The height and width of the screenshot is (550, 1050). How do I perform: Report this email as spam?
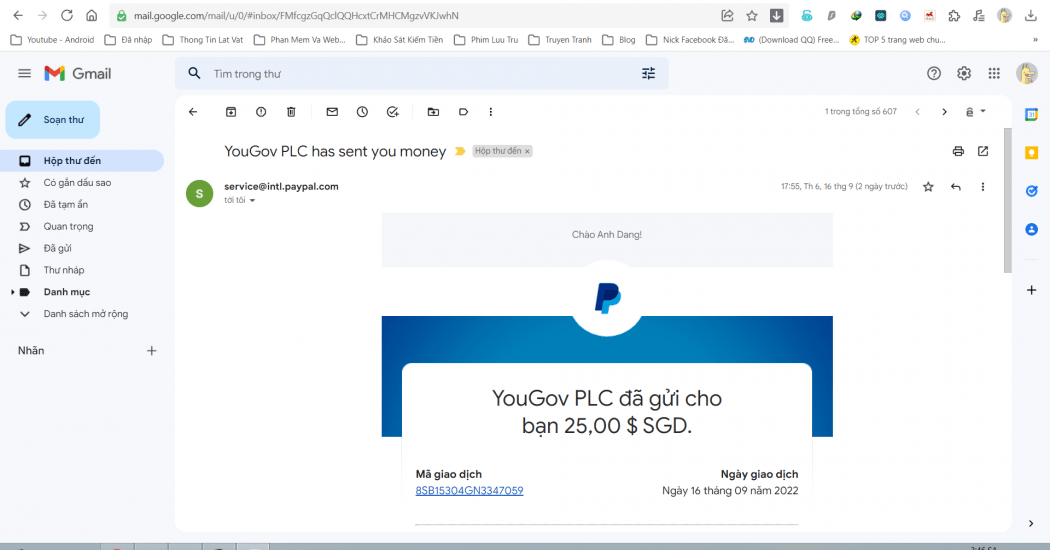(261, 112)
